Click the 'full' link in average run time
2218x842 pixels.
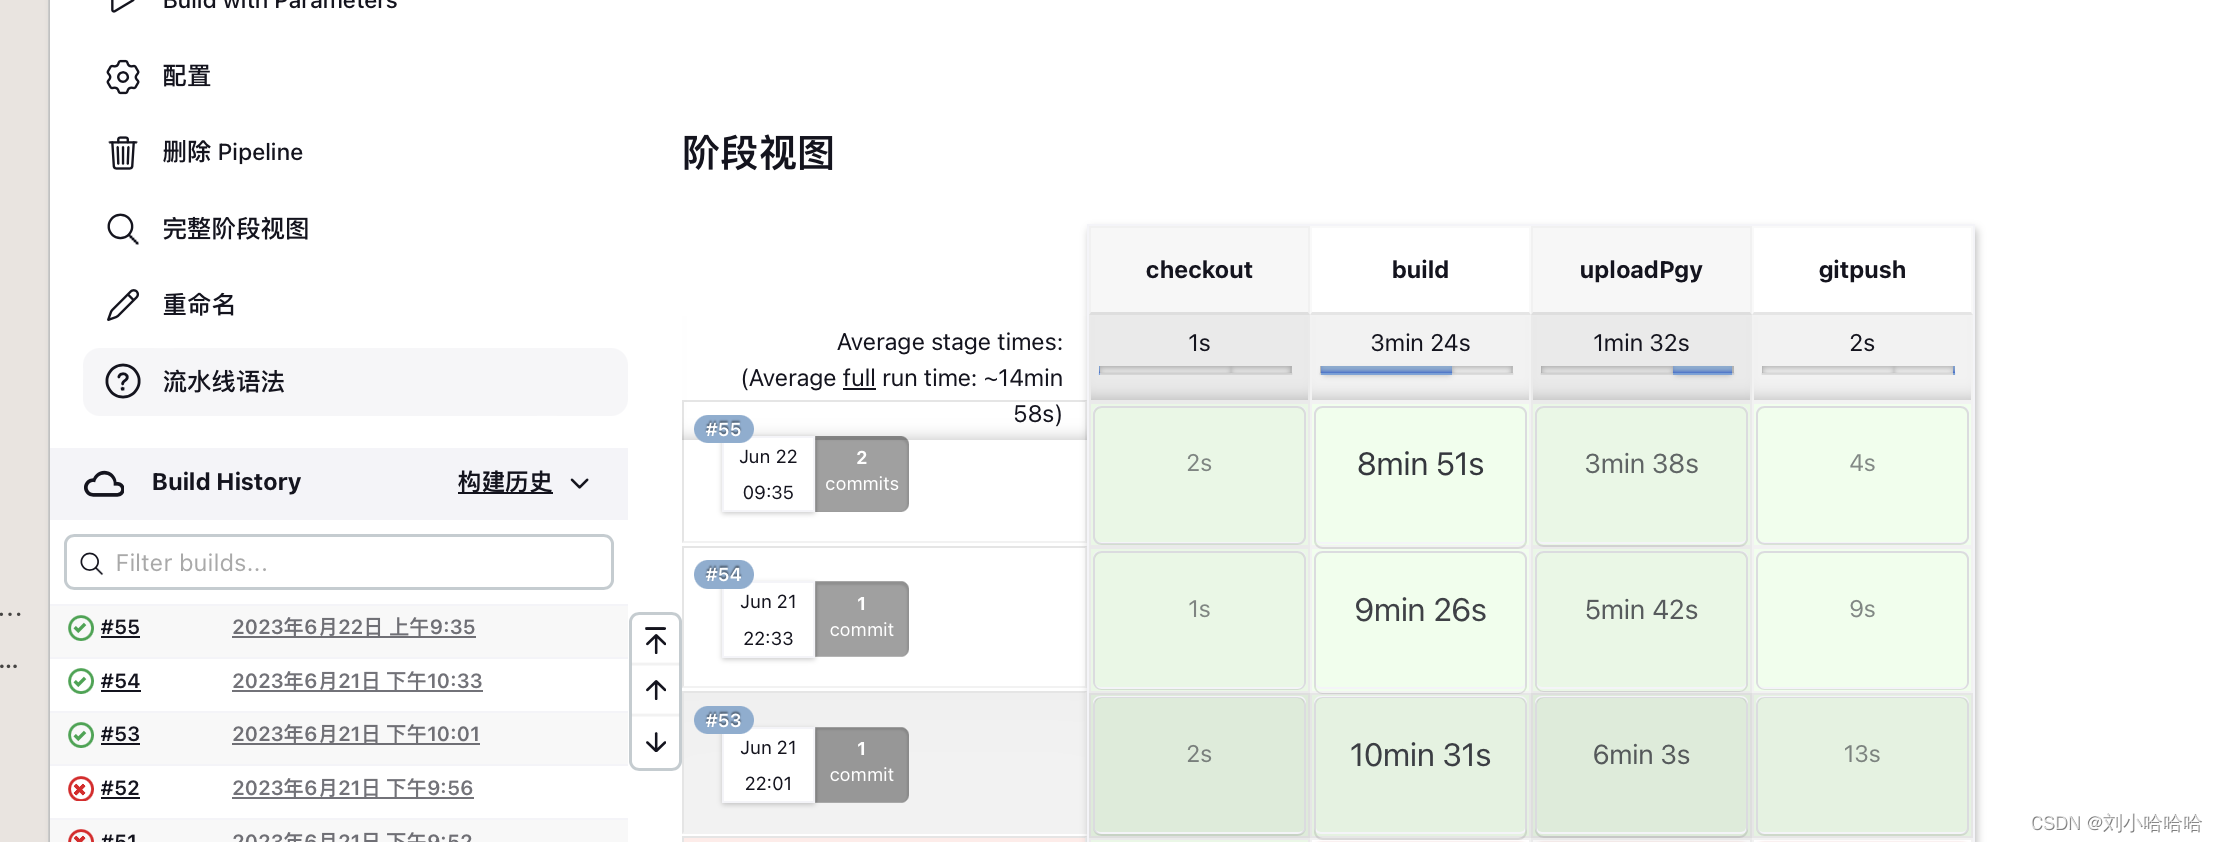(859, 378)
